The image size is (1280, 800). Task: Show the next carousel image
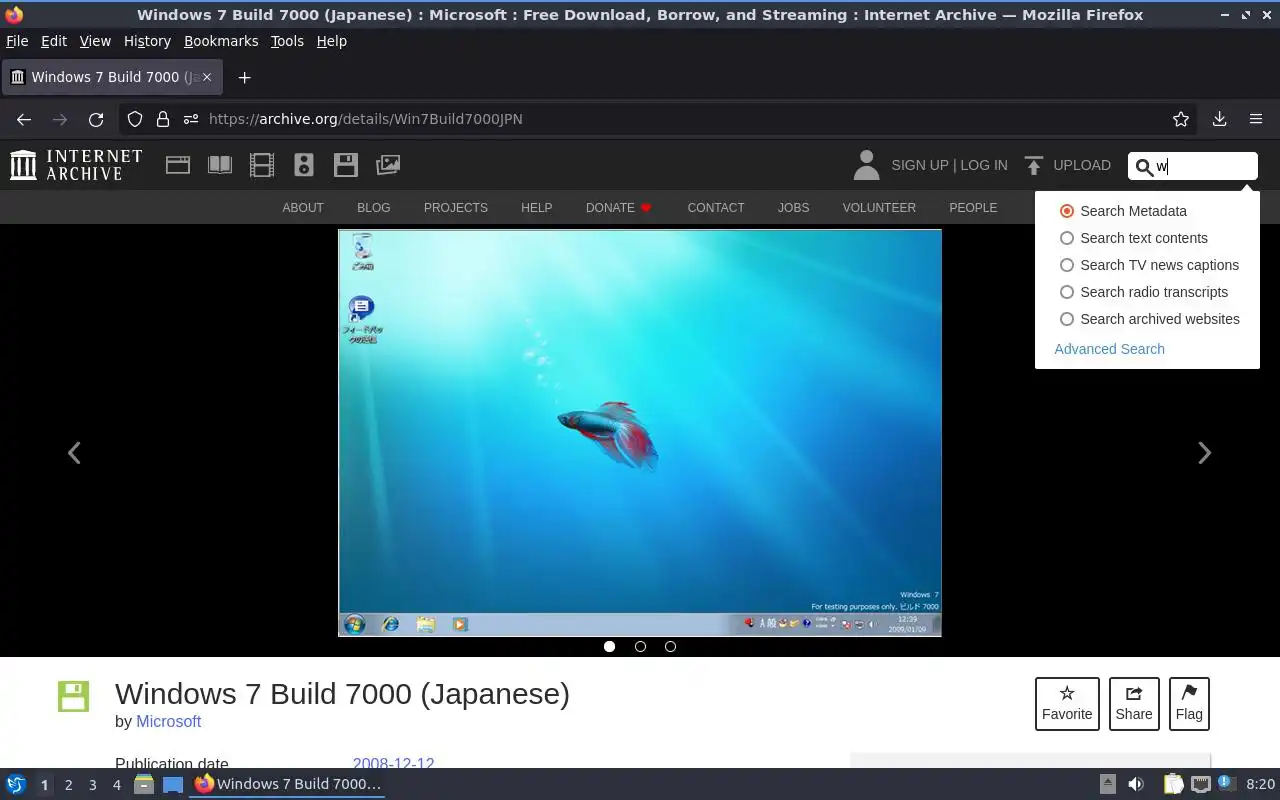[x=1204, y=453]
